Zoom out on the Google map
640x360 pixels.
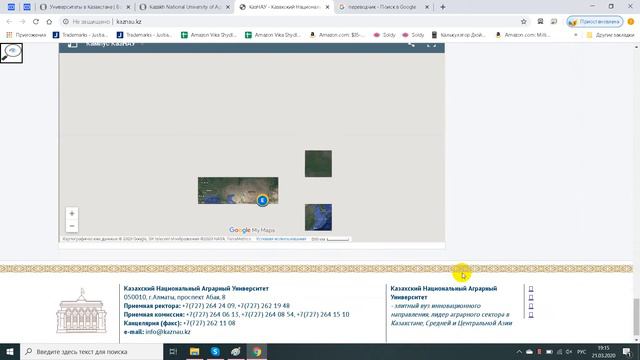coord(72,226)
